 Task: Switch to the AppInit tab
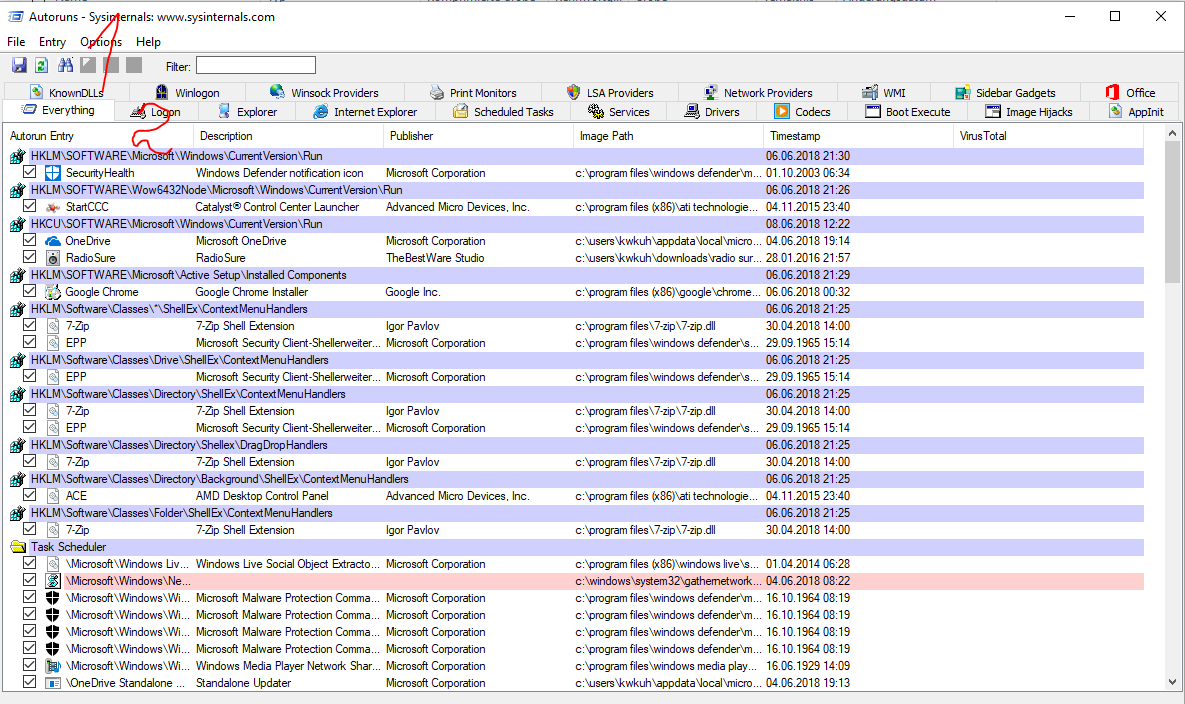pos(1136,112)
